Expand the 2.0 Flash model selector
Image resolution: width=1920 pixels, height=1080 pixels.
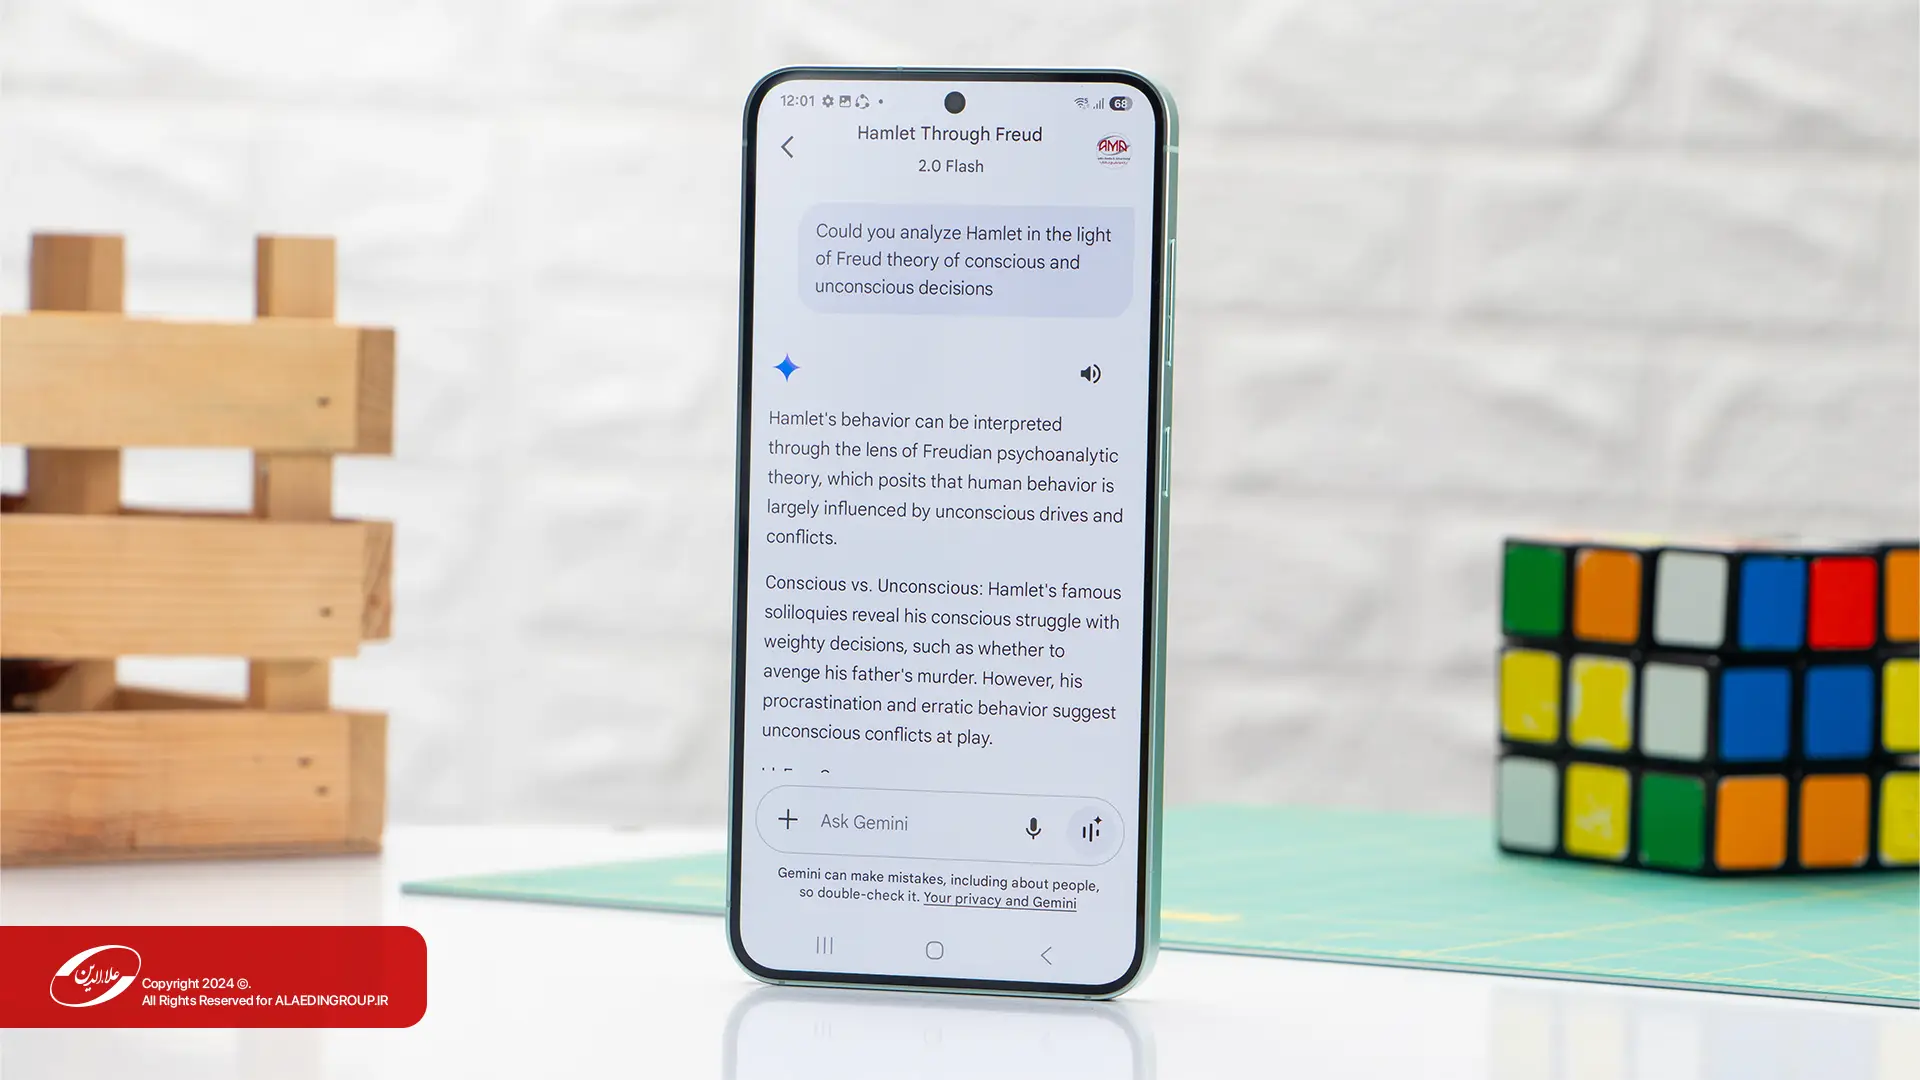pyautogui.click(x=949, y=165)
